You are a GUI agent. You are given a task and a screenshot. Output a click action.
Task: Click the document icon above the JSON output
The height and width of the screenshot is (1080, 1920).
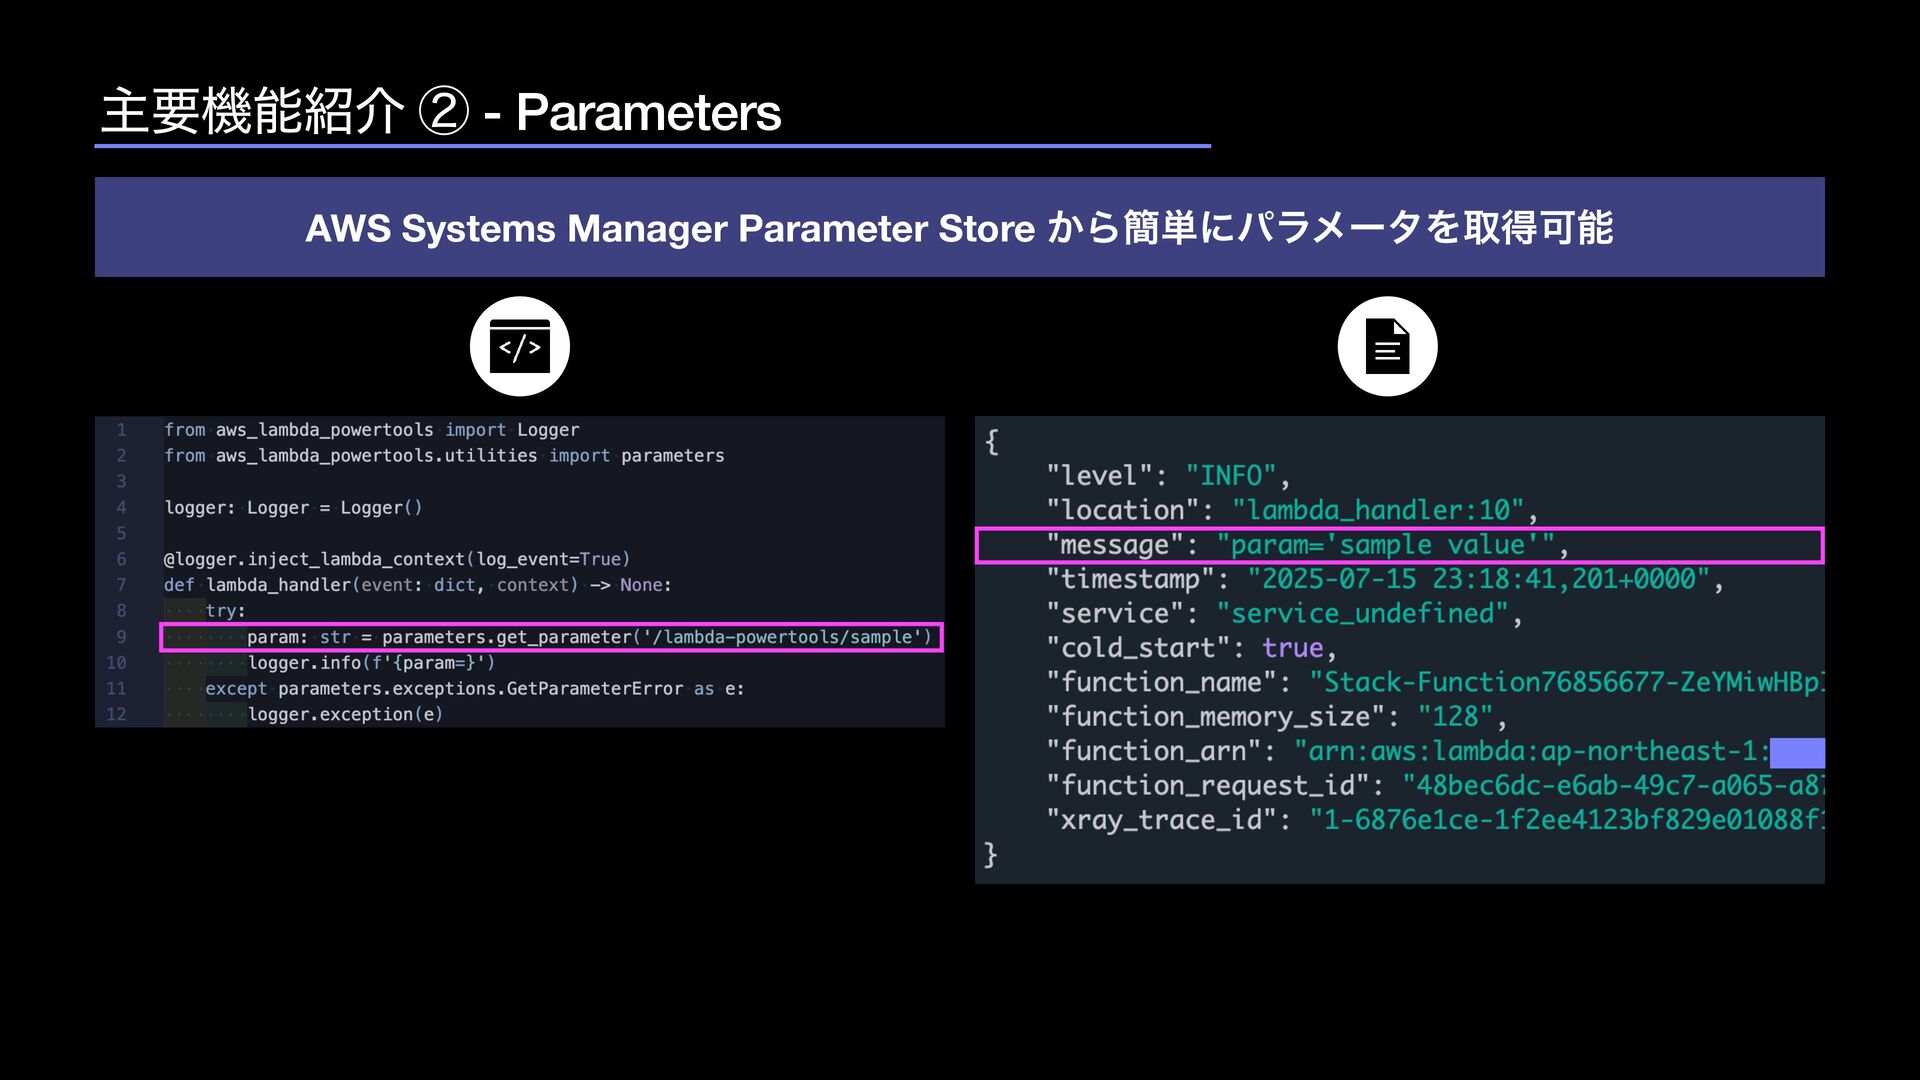click(1387, 346)
